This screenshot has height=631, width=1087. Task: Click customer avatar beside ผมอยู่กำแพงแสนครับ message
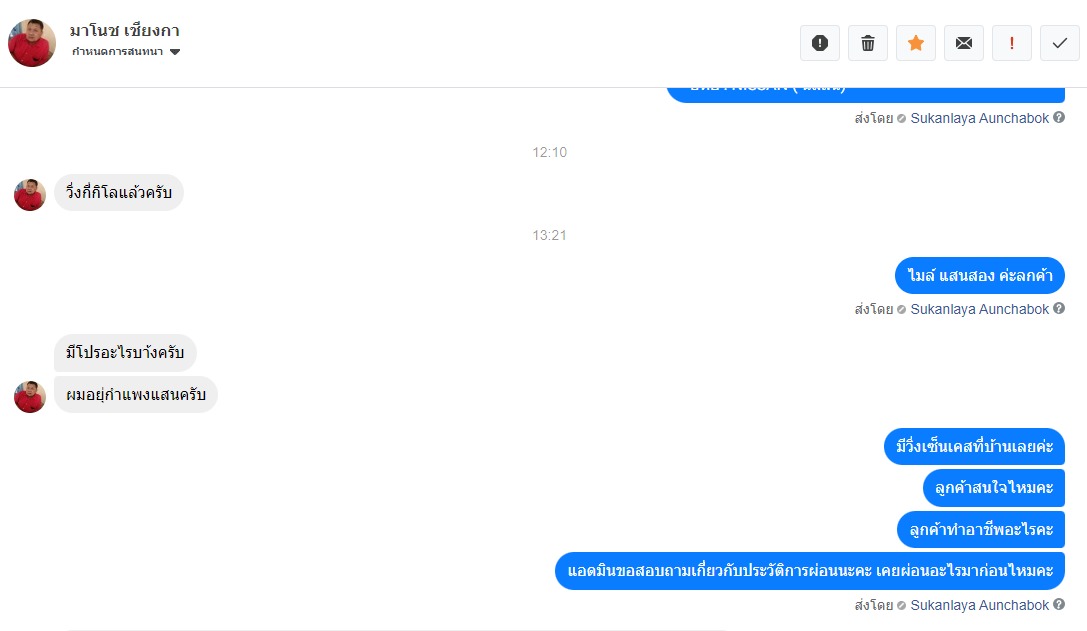pyautogui.click(x=30, y=397)
